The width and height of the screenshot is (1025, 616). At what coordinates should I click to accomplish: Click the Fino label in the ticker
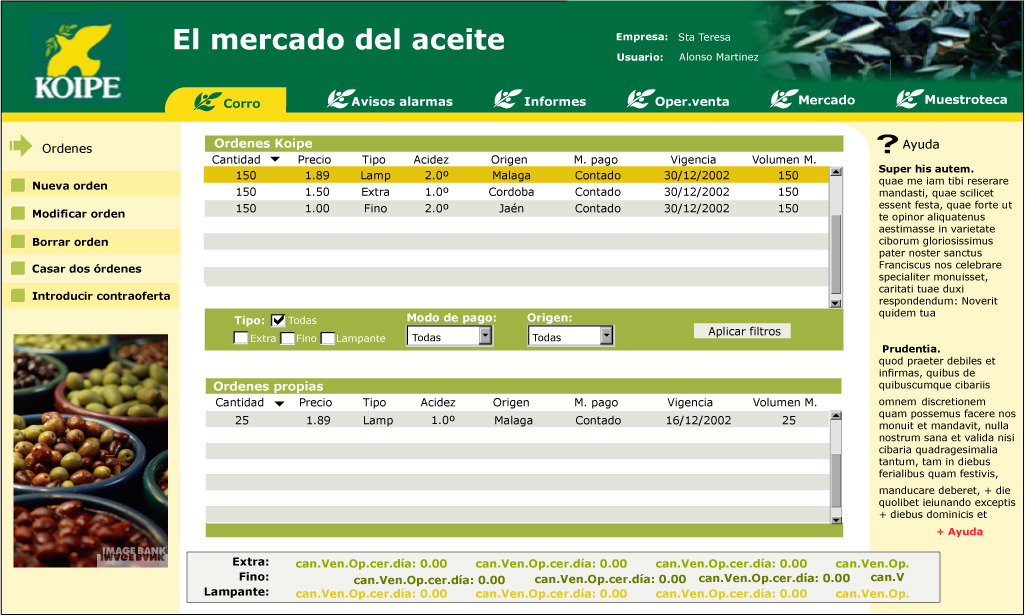(x=254, y=577)
